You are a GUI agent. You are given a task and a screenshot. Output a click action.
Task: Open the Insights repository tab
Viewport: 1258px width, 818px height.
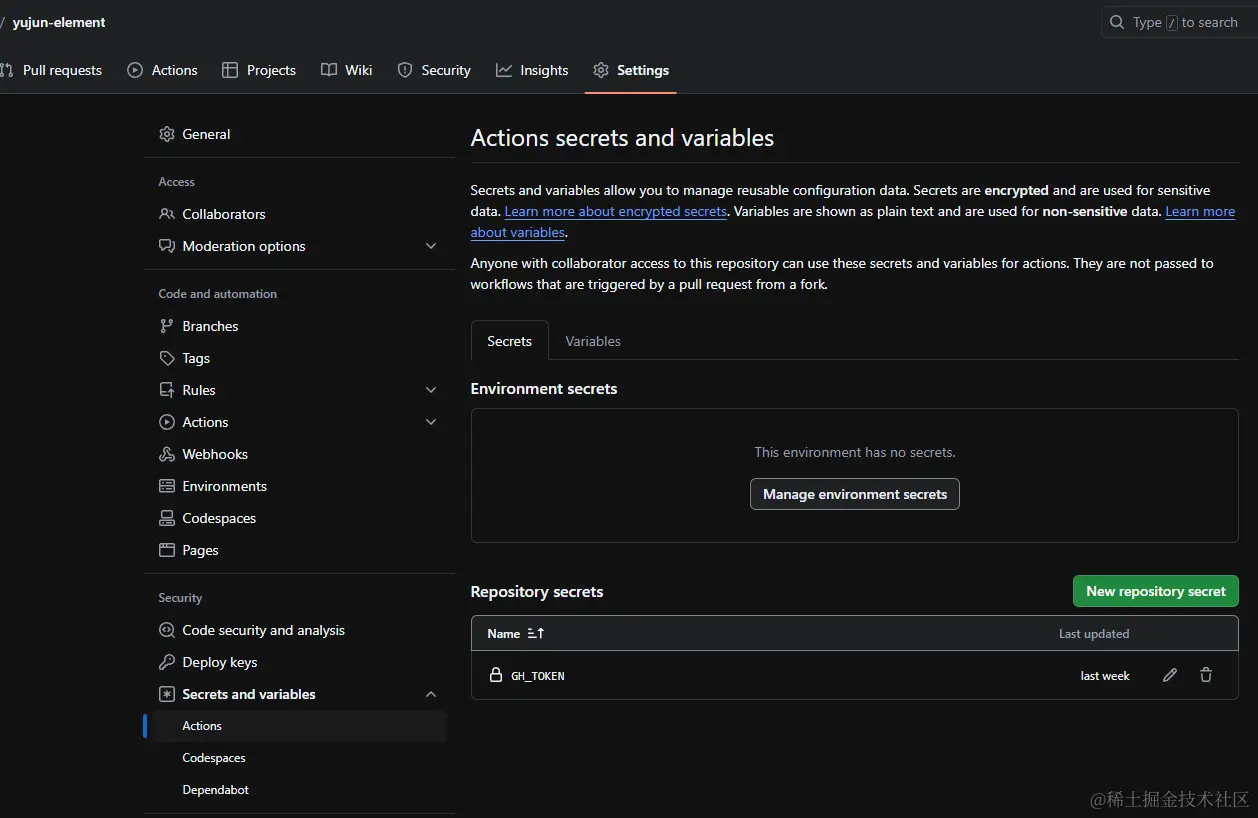(x=532, y=70)
